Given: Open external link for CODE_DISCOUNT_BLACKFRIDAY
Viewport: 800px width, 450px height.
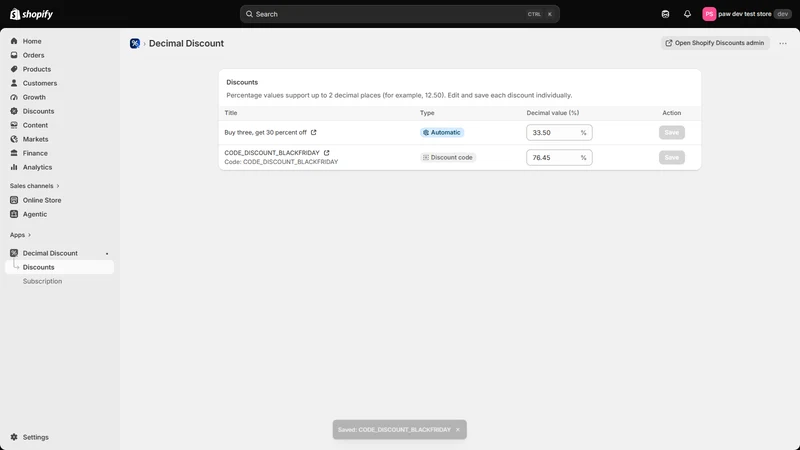Looking at the screenshot, I should [x=327, y=153].
